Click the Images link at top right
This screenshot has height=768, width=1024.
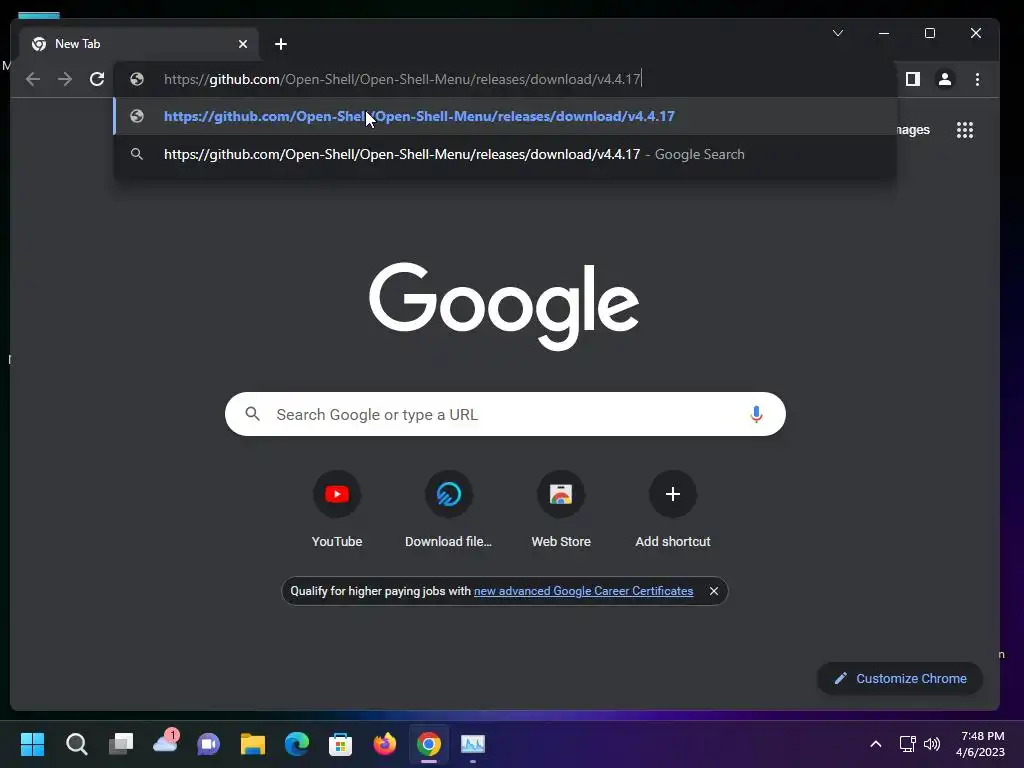(x=913, y=130)
